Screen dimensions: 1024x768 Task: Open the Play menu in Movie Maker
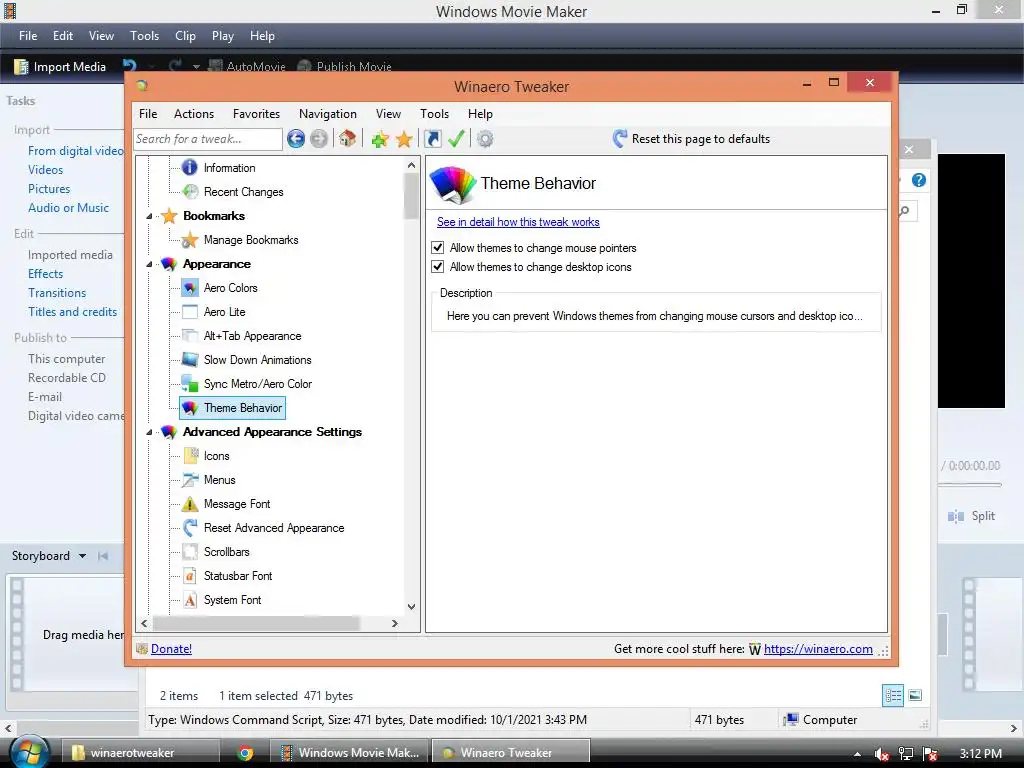pos(223,36)
